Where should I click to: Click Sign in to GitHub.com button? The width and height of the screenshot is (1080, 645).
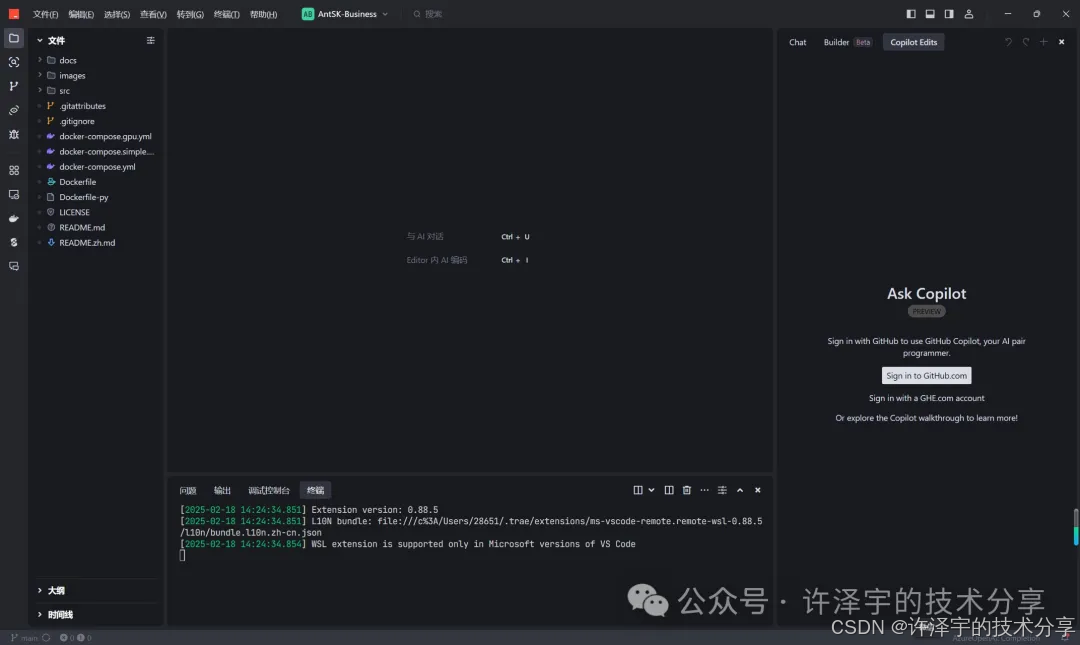point(926,376)
